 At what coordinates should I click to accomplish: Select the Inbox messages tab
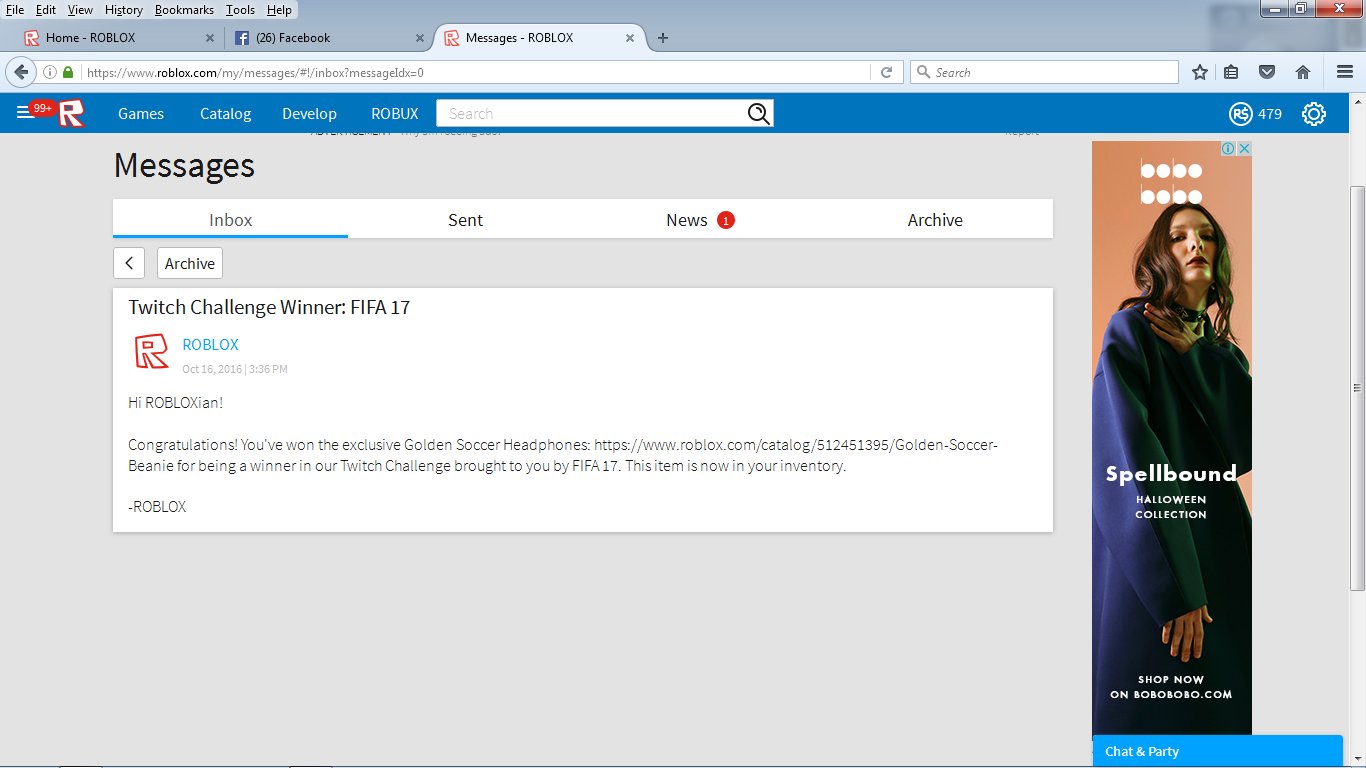(230, 220)
